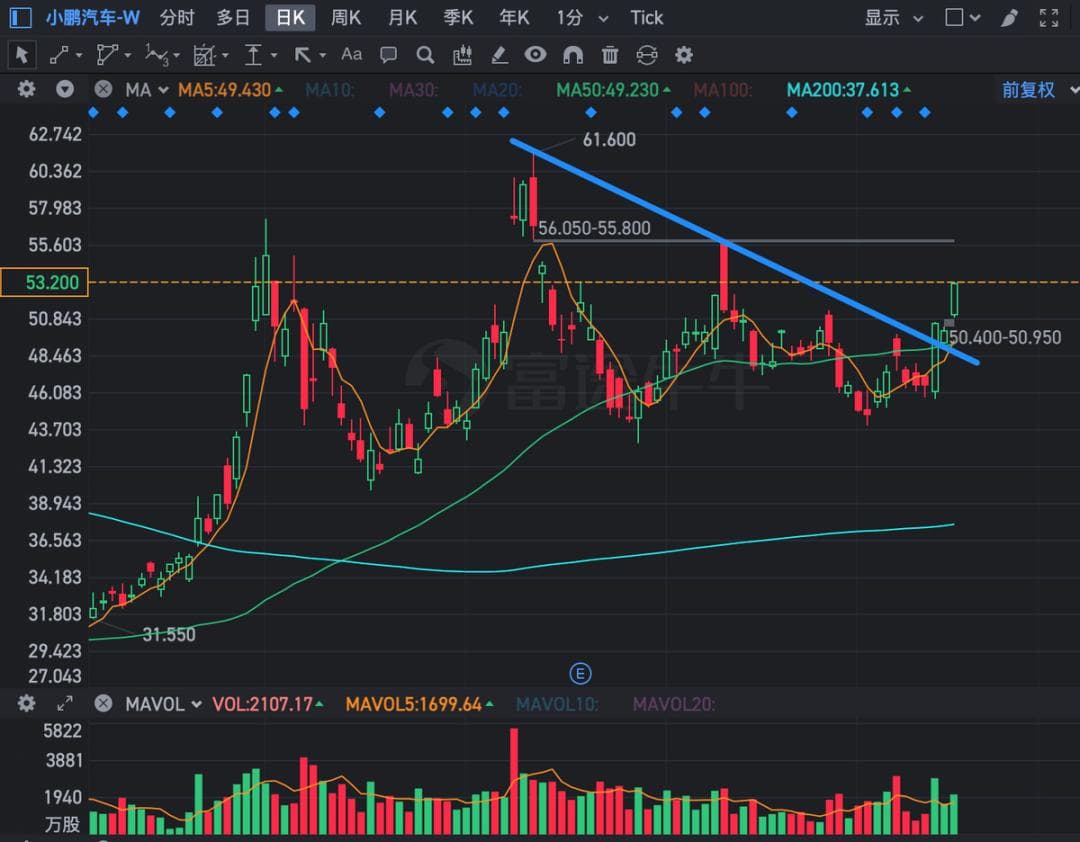This screenshot has height=842, width=1080.
Task: Click the eraser pencil tool
Action: [499, 54]
